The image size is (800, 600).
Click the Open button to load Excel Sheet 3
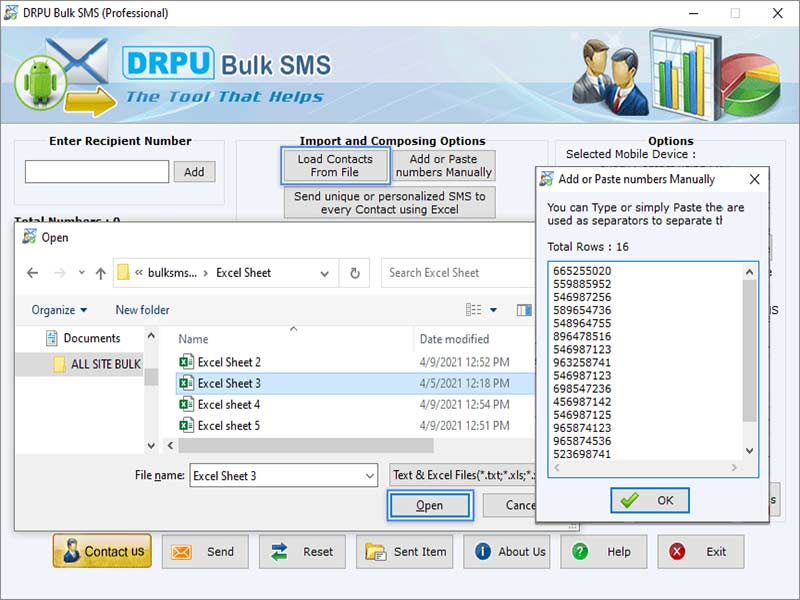429,506
